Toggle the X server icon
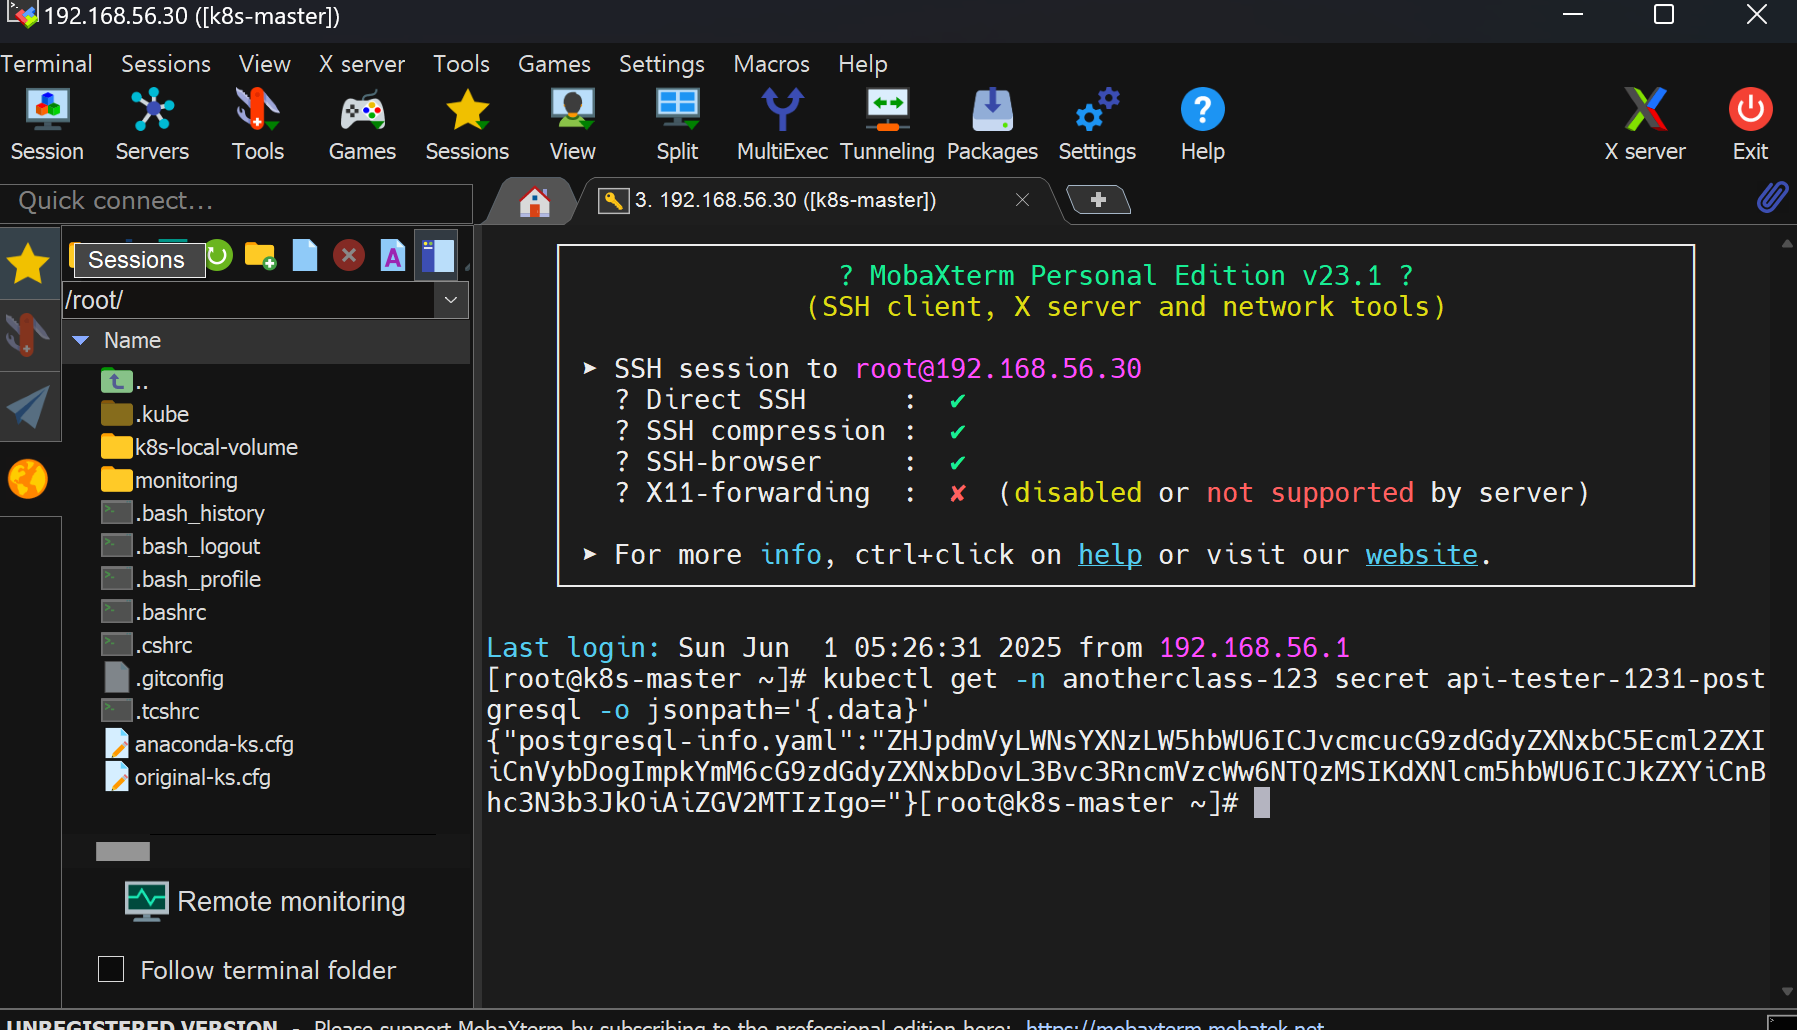1797x1030 pixels. coord(1645,125)
